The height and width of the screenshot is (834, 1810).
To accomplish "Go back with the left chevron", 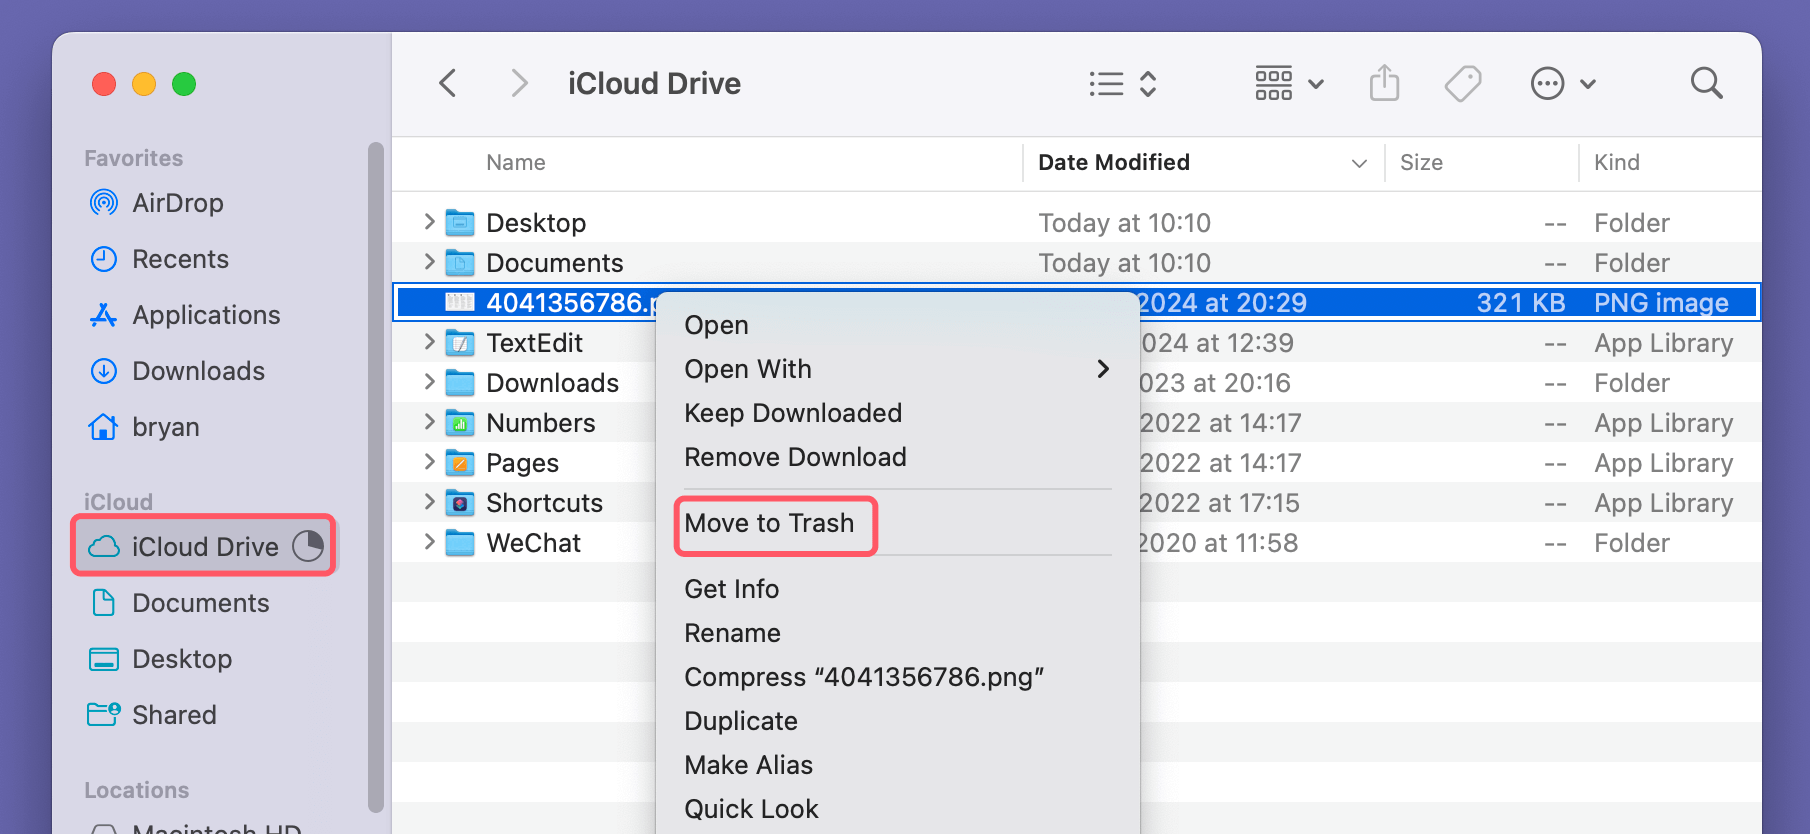I will click(x=448, y=83).
